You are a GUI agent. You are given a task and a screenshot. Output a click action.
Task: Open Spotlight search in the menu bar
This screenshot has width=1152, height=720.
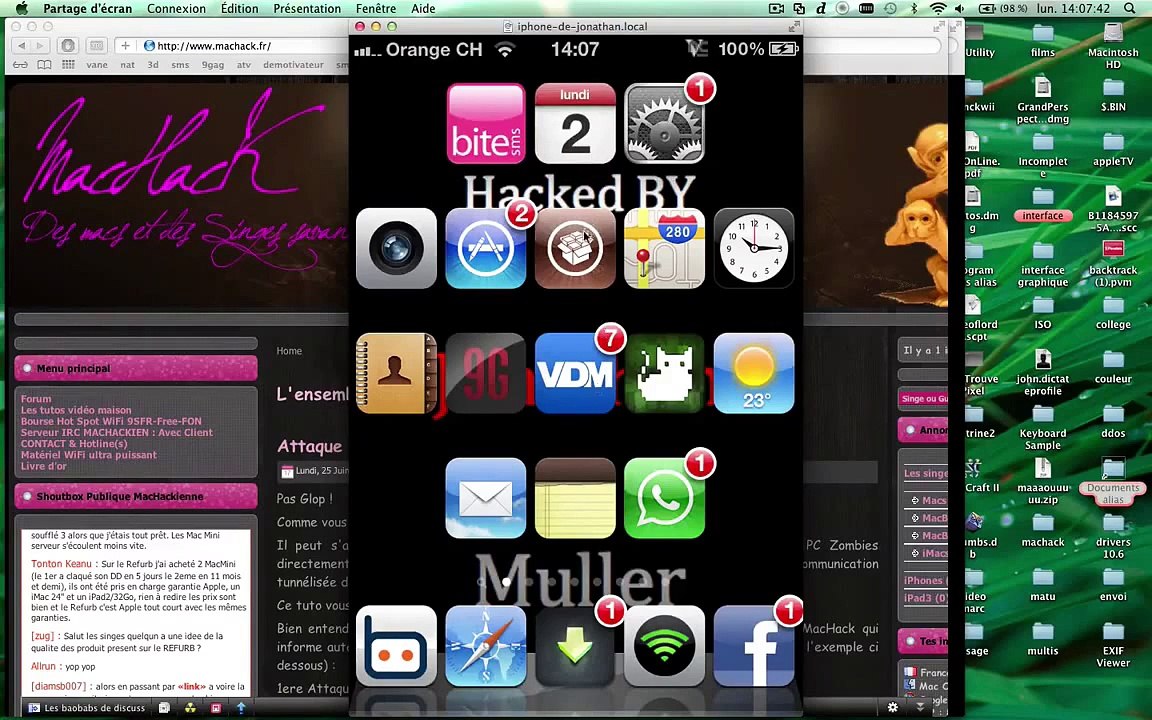click(1129, 8)
